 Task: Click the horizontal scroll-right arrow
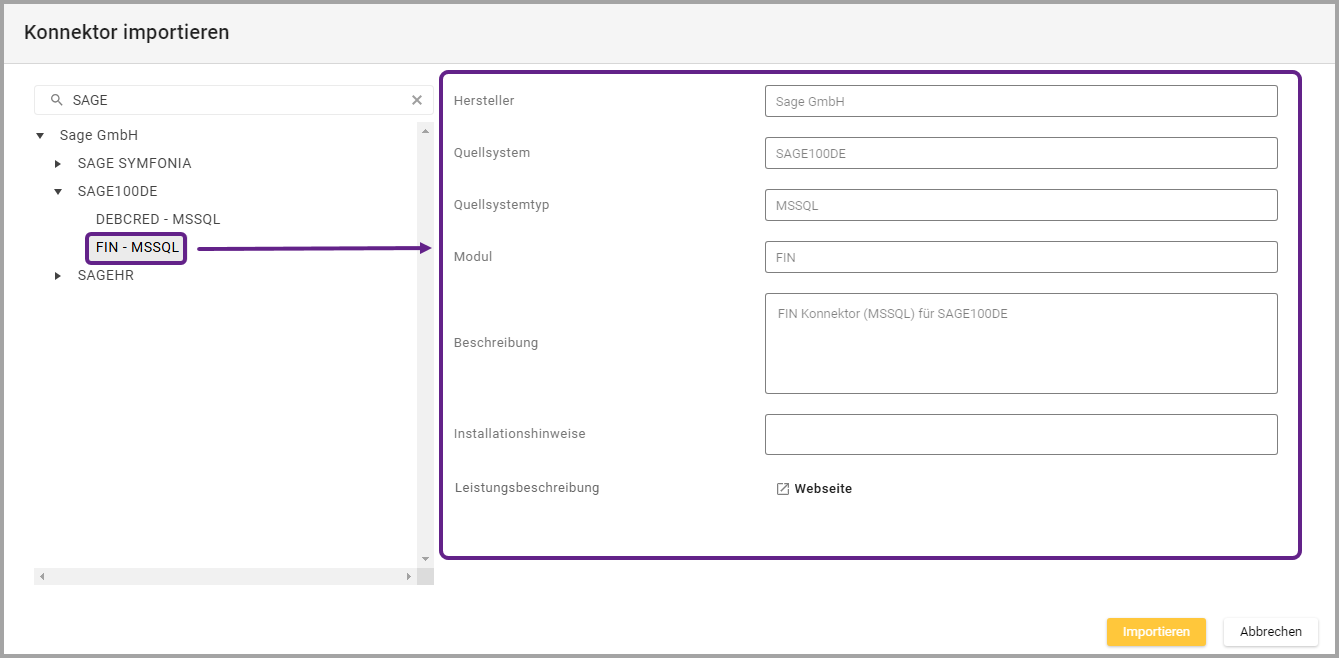408,577
